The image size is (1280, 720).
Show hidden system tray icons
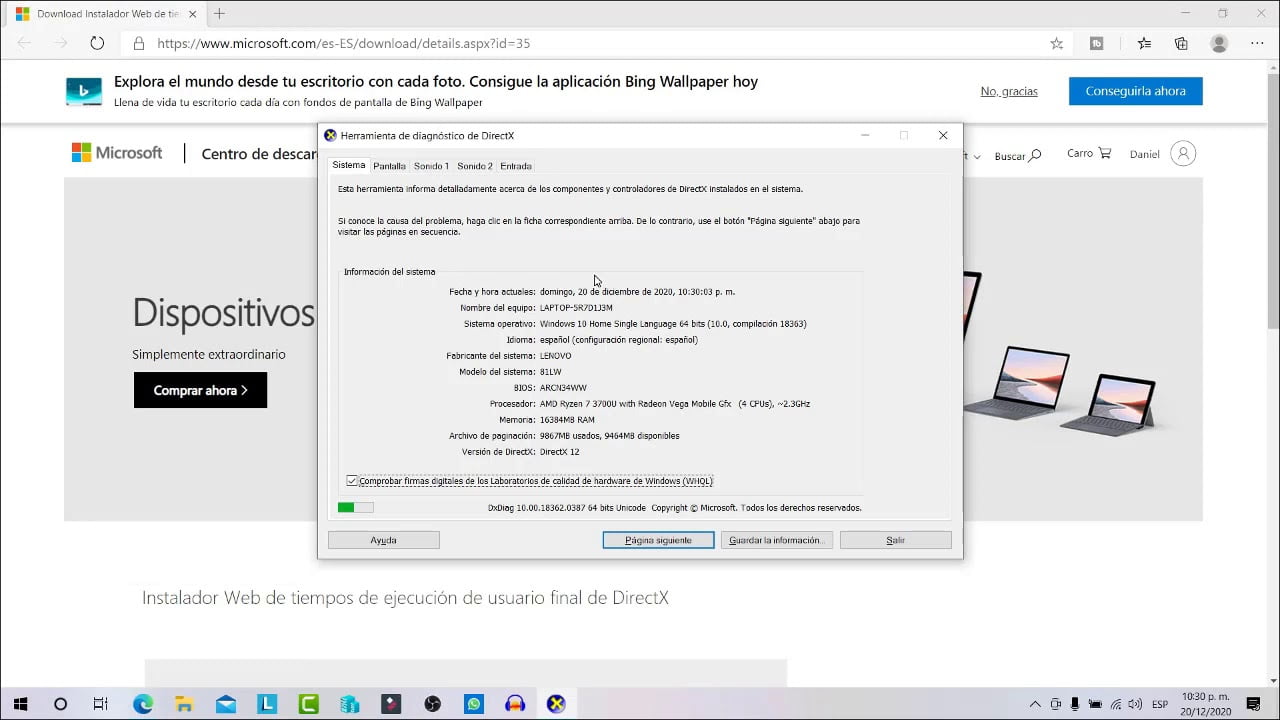point(1035,704)
